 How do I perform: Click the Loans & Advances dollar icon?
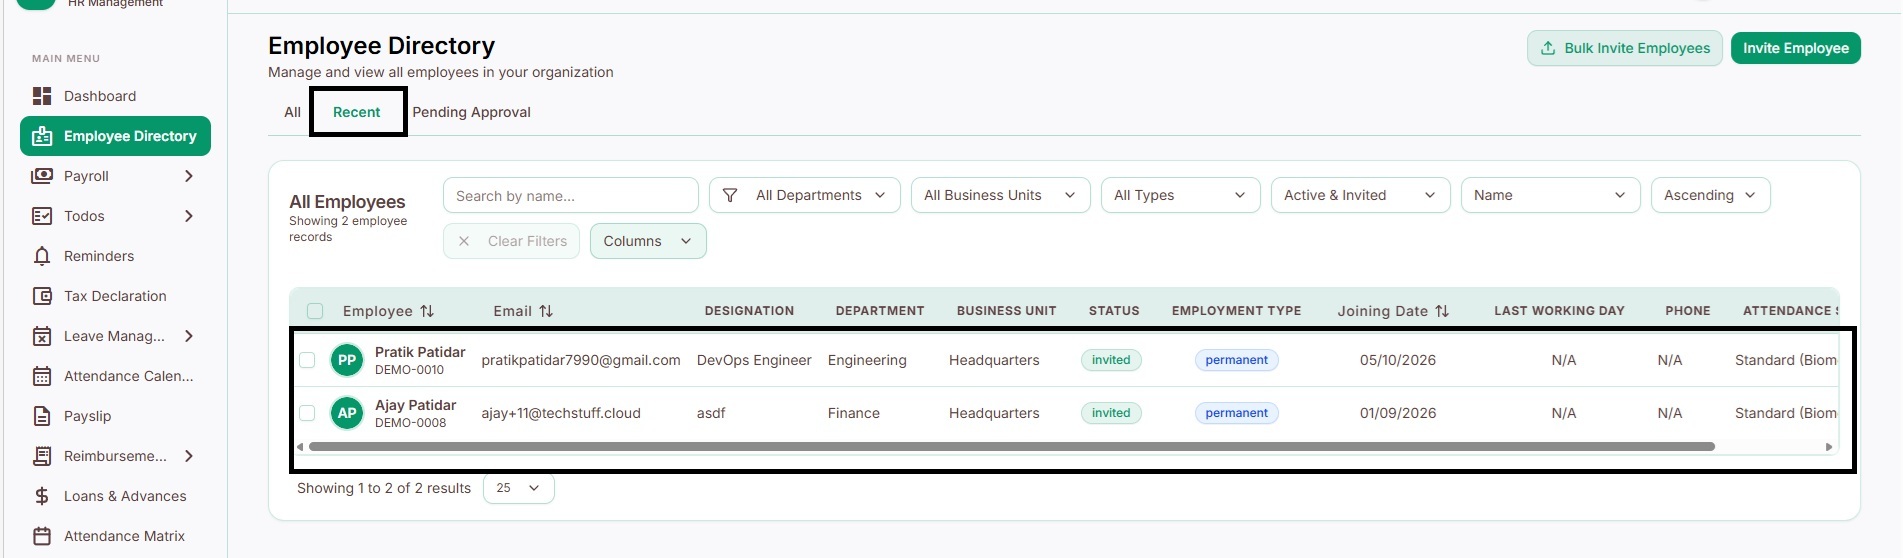coord(42,496)
